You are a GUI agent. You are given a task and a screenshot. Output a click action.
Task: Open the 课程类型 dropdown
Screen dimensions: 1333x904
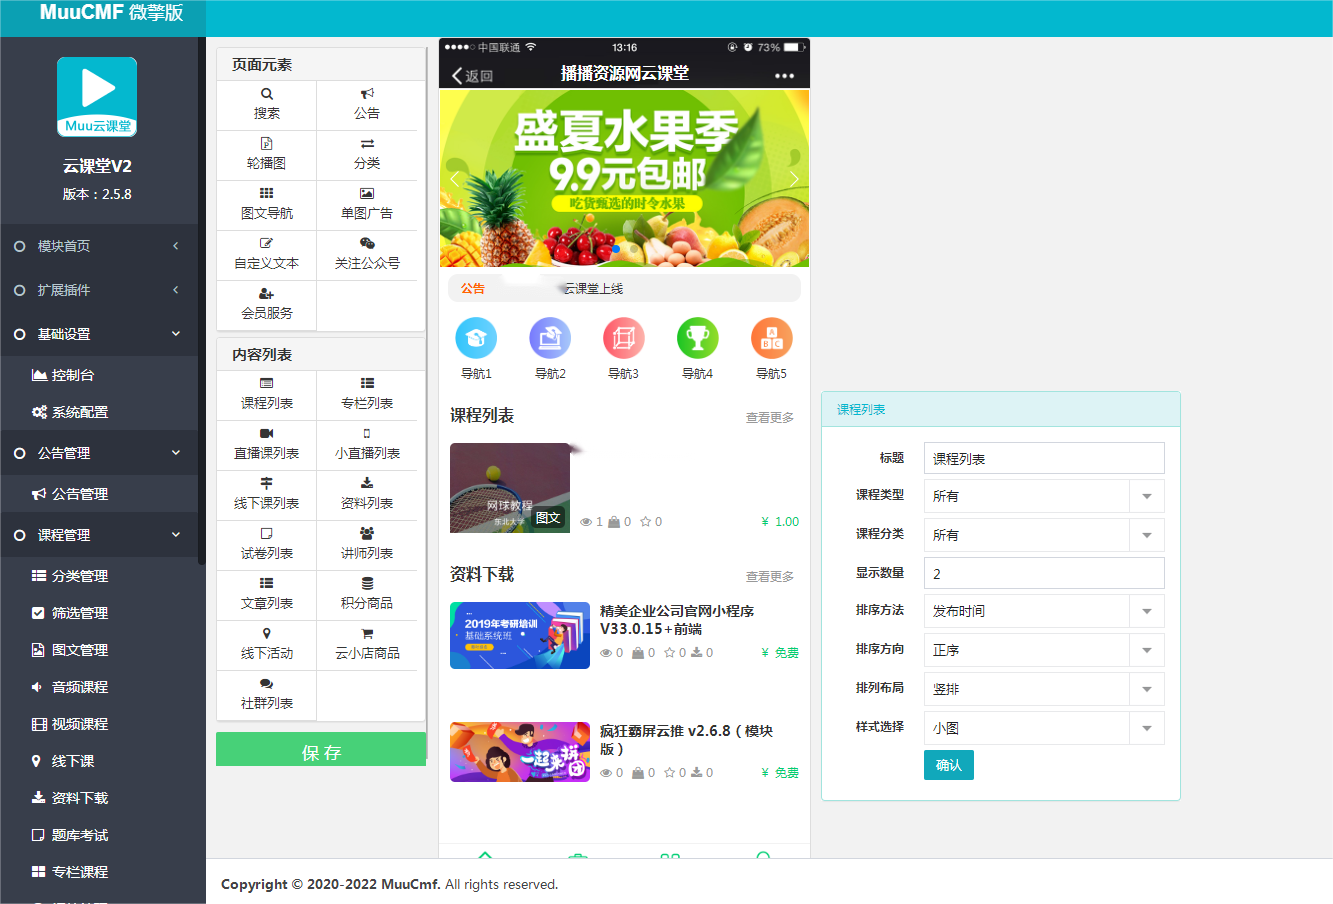[1043, 496]
